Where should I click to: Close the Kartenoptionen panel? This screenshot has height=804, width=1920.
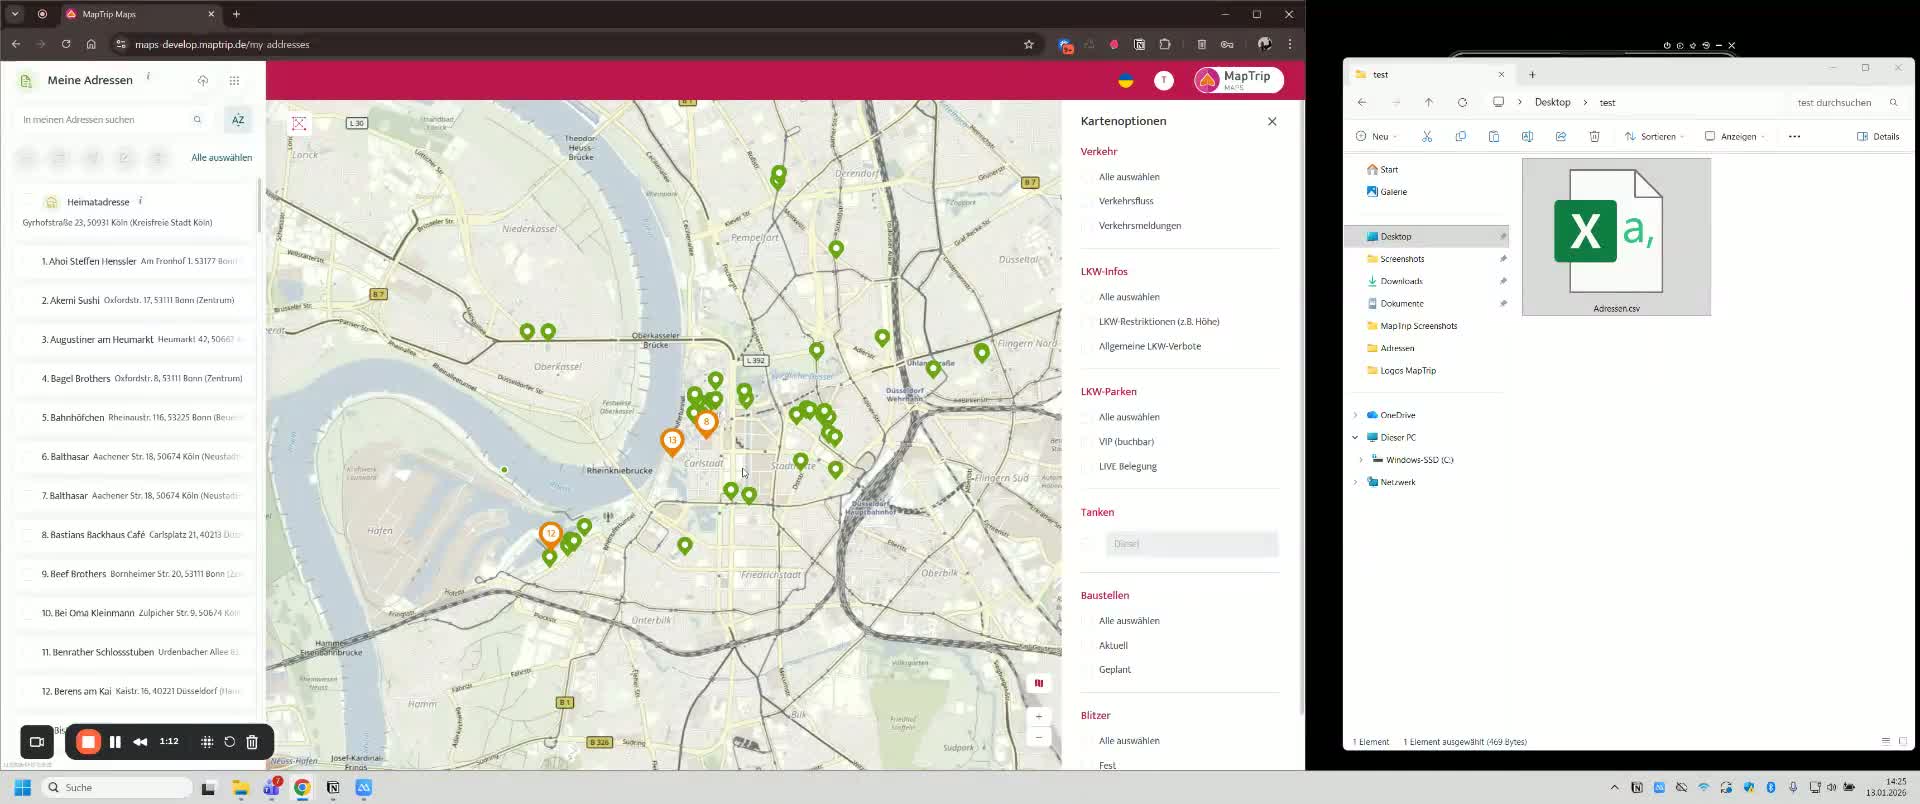(1272, 121)
